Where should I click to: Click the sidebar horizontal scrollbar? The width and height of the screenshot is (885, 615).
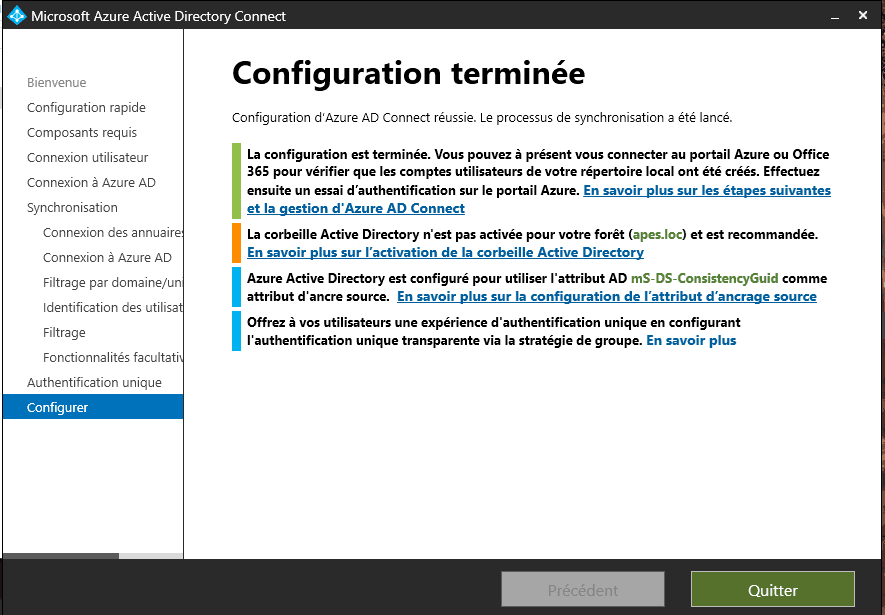click(60, 556)
